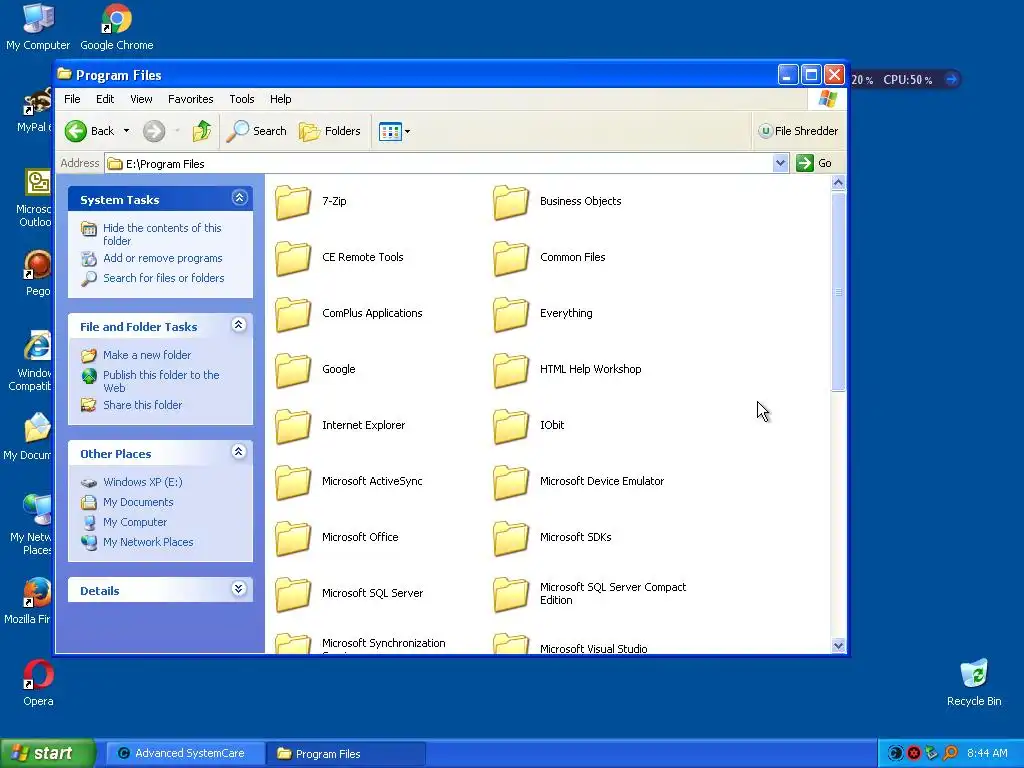Click the scroll down arrow
This screenshot has height=768, width=1024.
839,645
